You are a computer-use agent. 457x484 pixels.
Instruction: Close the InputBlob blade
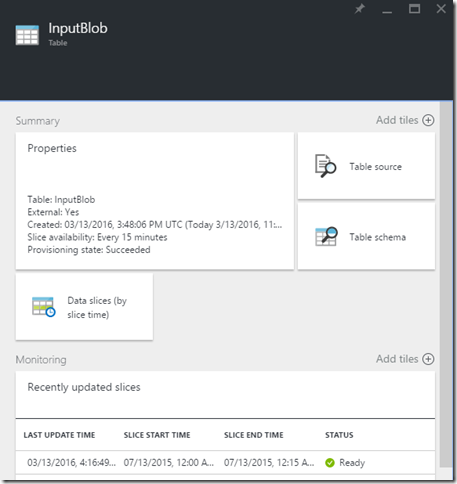[x=441, y=9]
